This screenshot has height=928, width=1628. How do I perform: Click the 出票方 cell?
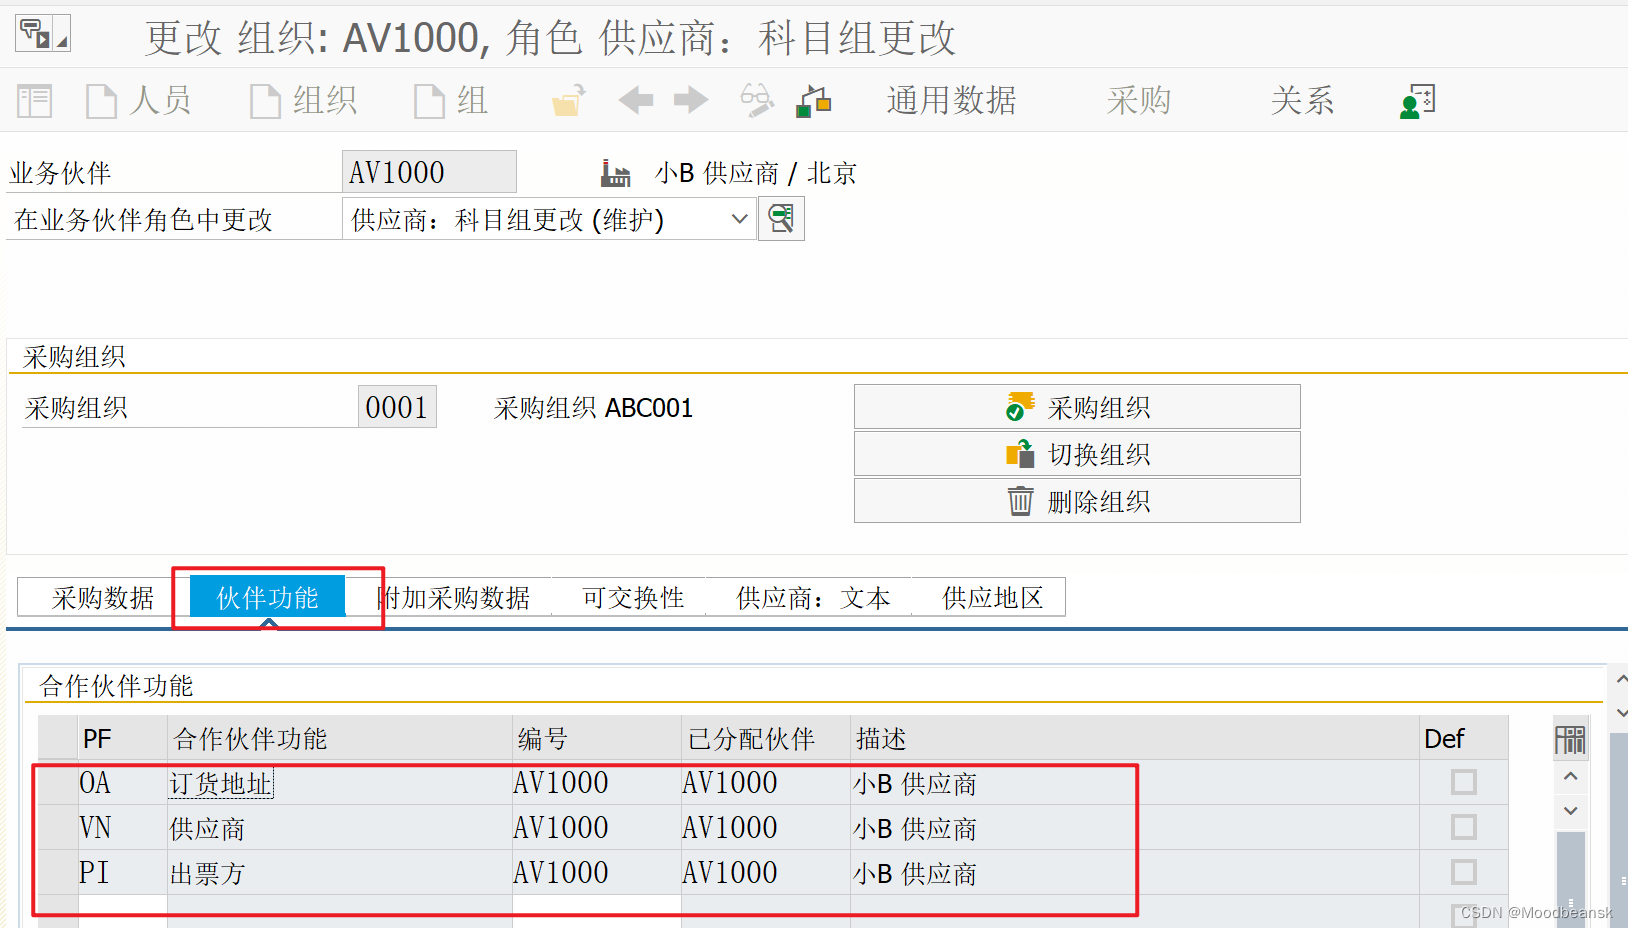tap(340, 873)
